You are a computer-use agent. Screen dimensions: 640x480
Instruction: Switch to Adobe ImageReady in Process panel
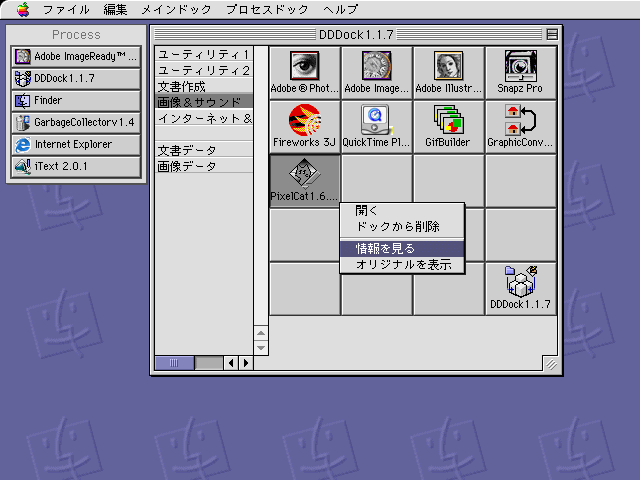click(76, 56)
